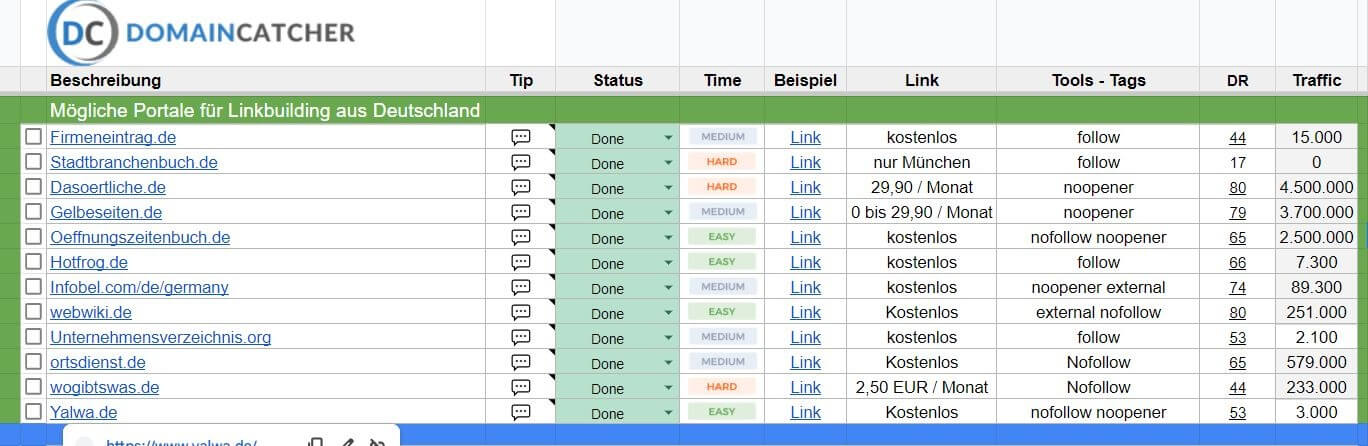Click the traffic value 579.000

pos(1316,362)
